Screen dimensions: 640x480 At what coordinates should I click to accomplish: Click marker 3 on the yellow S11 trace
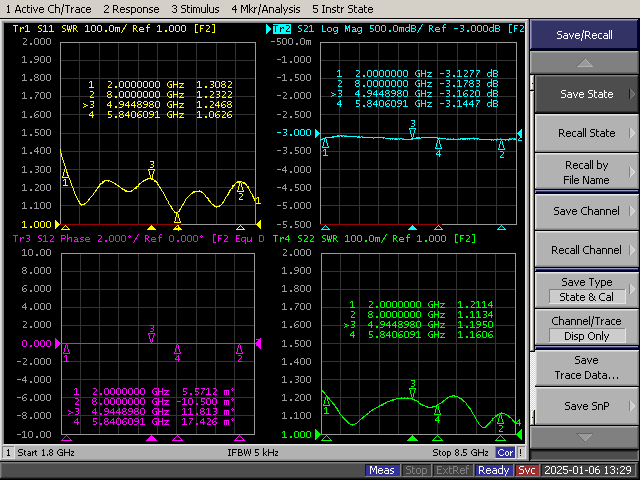pyautogui.click(x=151, y=174)
